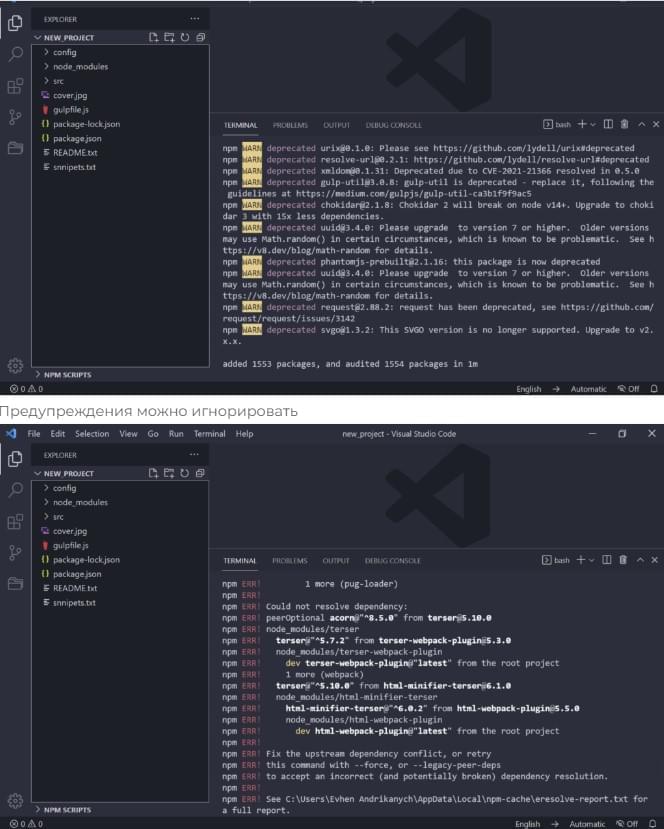Image resolution: width=664 pixels, height=829 pixels.
Task: Expand node_modules folder in upper window
Action: tap(120, 67)
